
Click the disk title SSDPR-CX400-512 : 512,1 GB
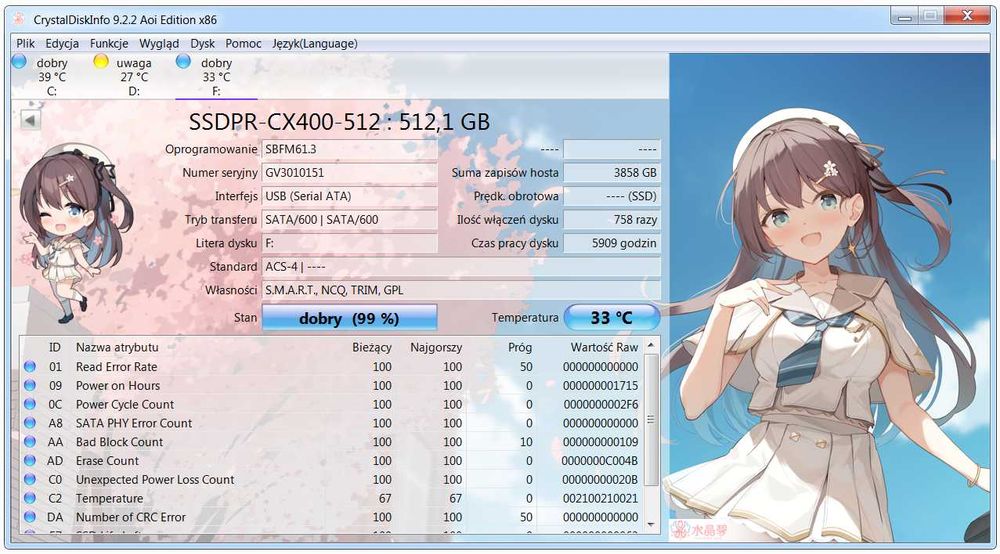339,122
